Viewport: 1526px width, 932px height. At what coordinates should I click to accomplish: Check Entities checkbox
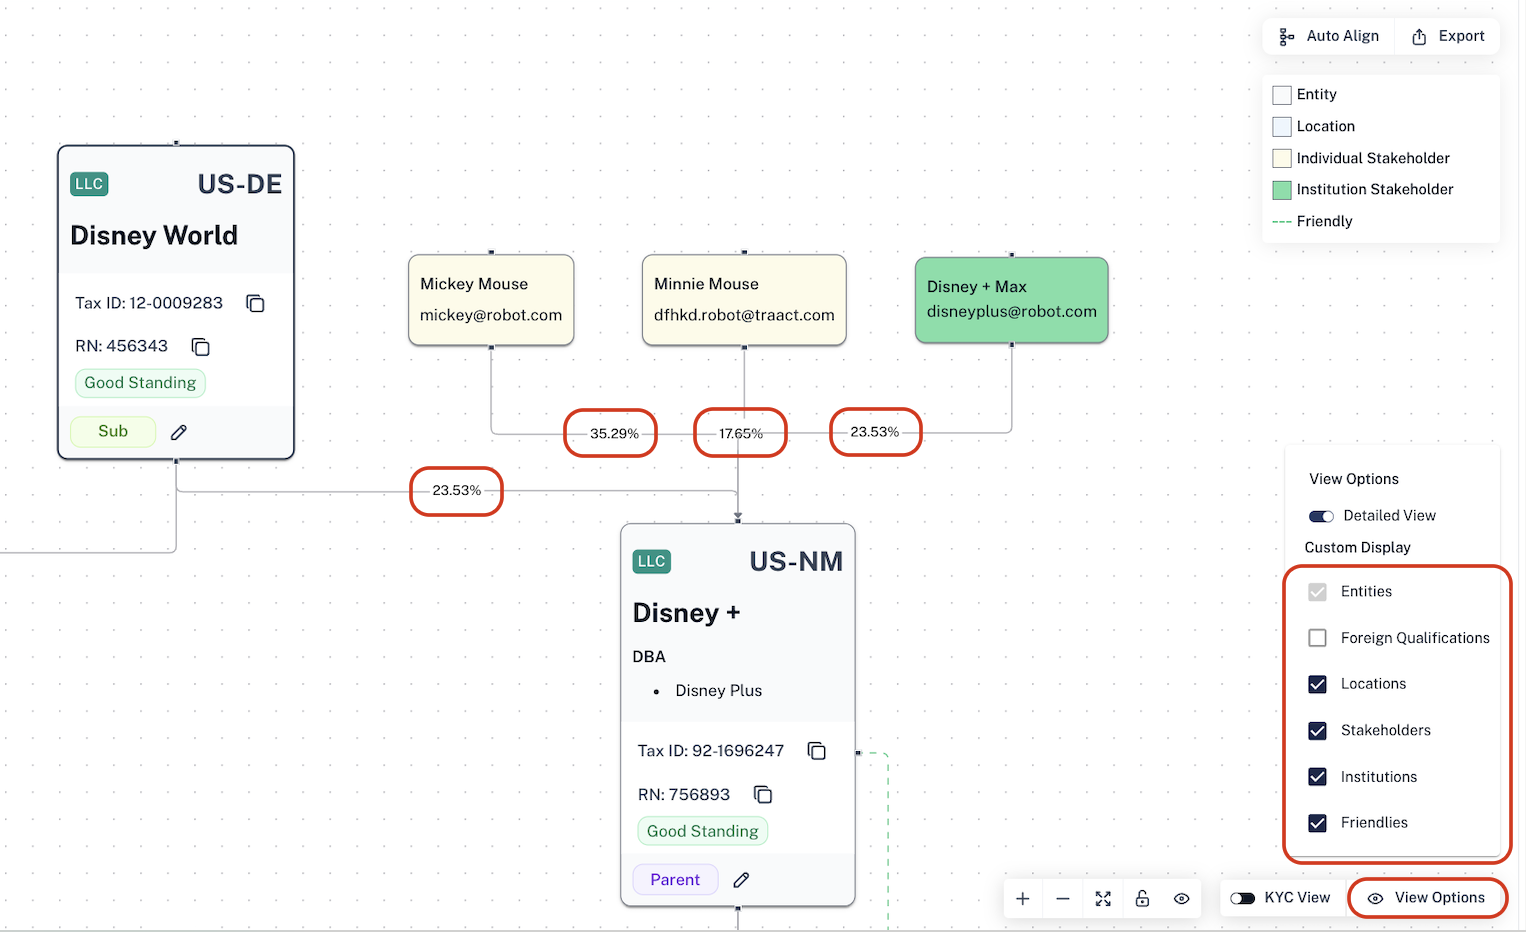[x=1318, y=592]
